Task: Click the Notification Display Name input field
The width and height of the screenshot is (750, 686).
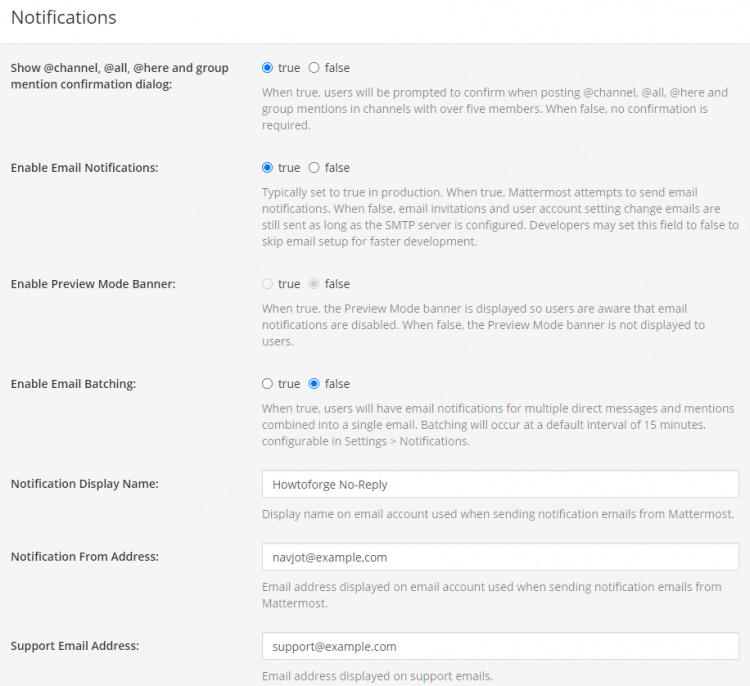Action: tap(500, 484)
